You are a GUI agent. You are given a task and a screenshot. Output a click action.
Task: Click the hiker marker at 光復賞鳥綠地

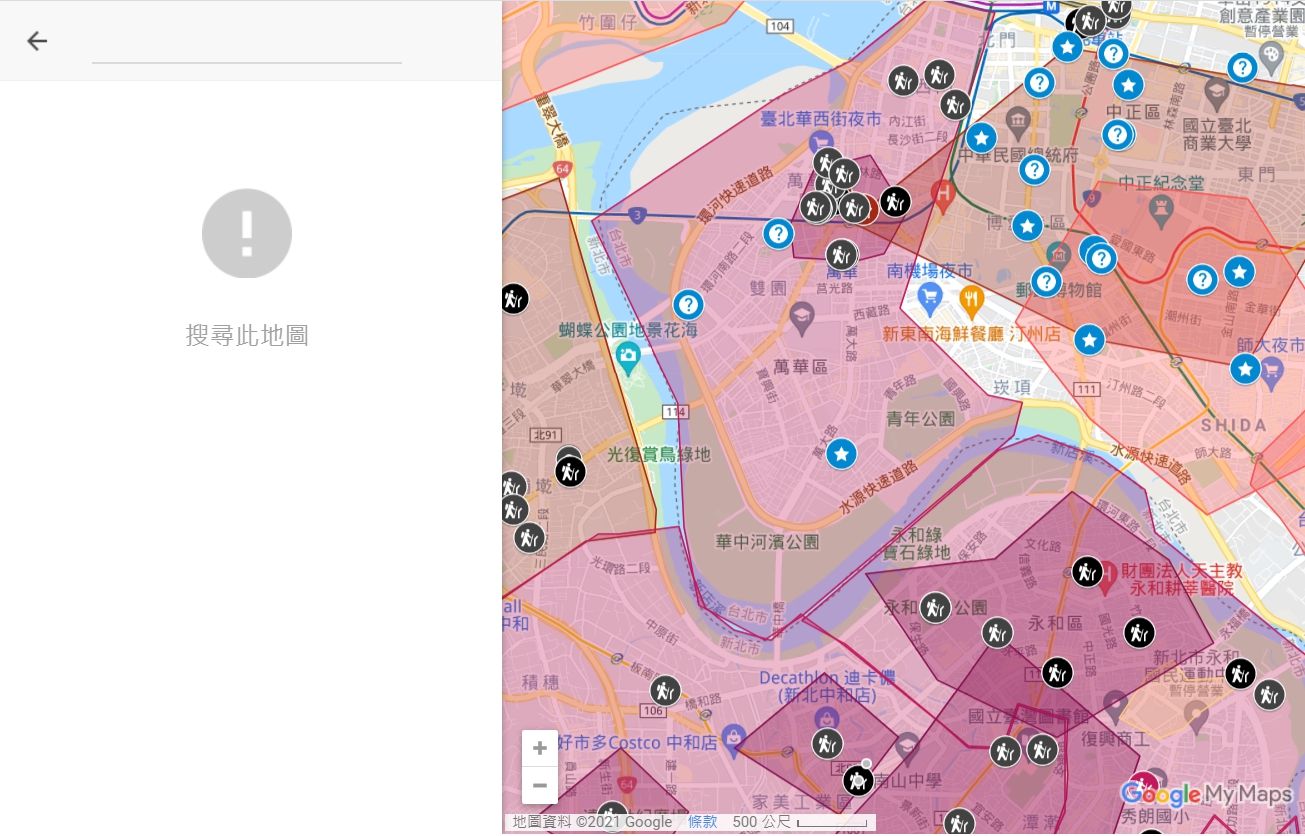click(x=570, y=471)
